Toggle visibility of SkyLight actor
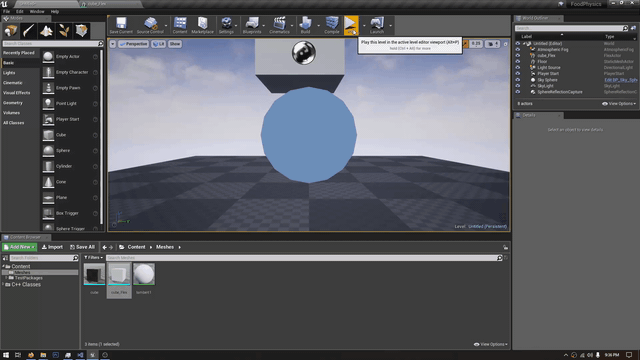 point(518,86)
